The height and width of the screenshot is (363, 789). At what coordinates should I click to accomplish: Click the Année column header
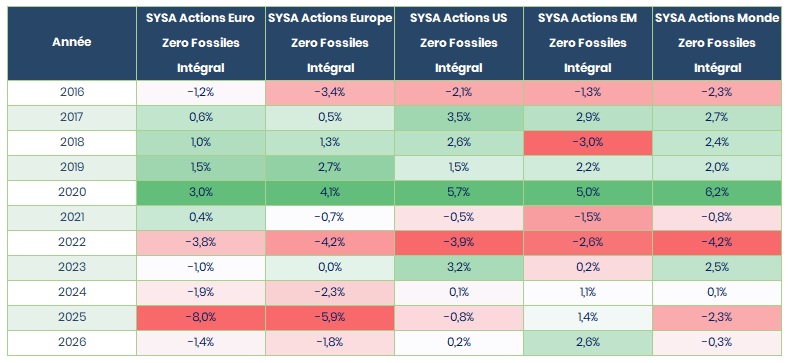click(72, 43)
